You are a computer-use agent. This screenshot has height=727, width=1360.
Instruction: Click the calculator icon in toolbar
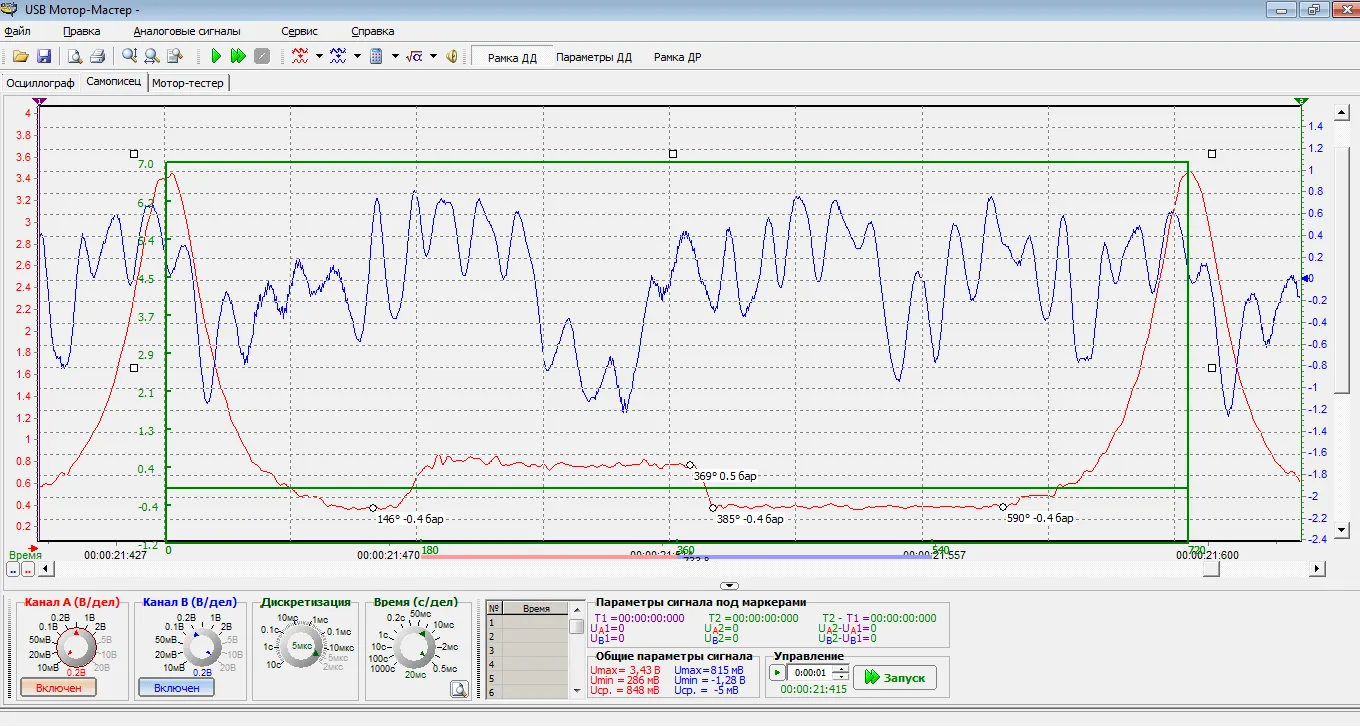point(377,57)
